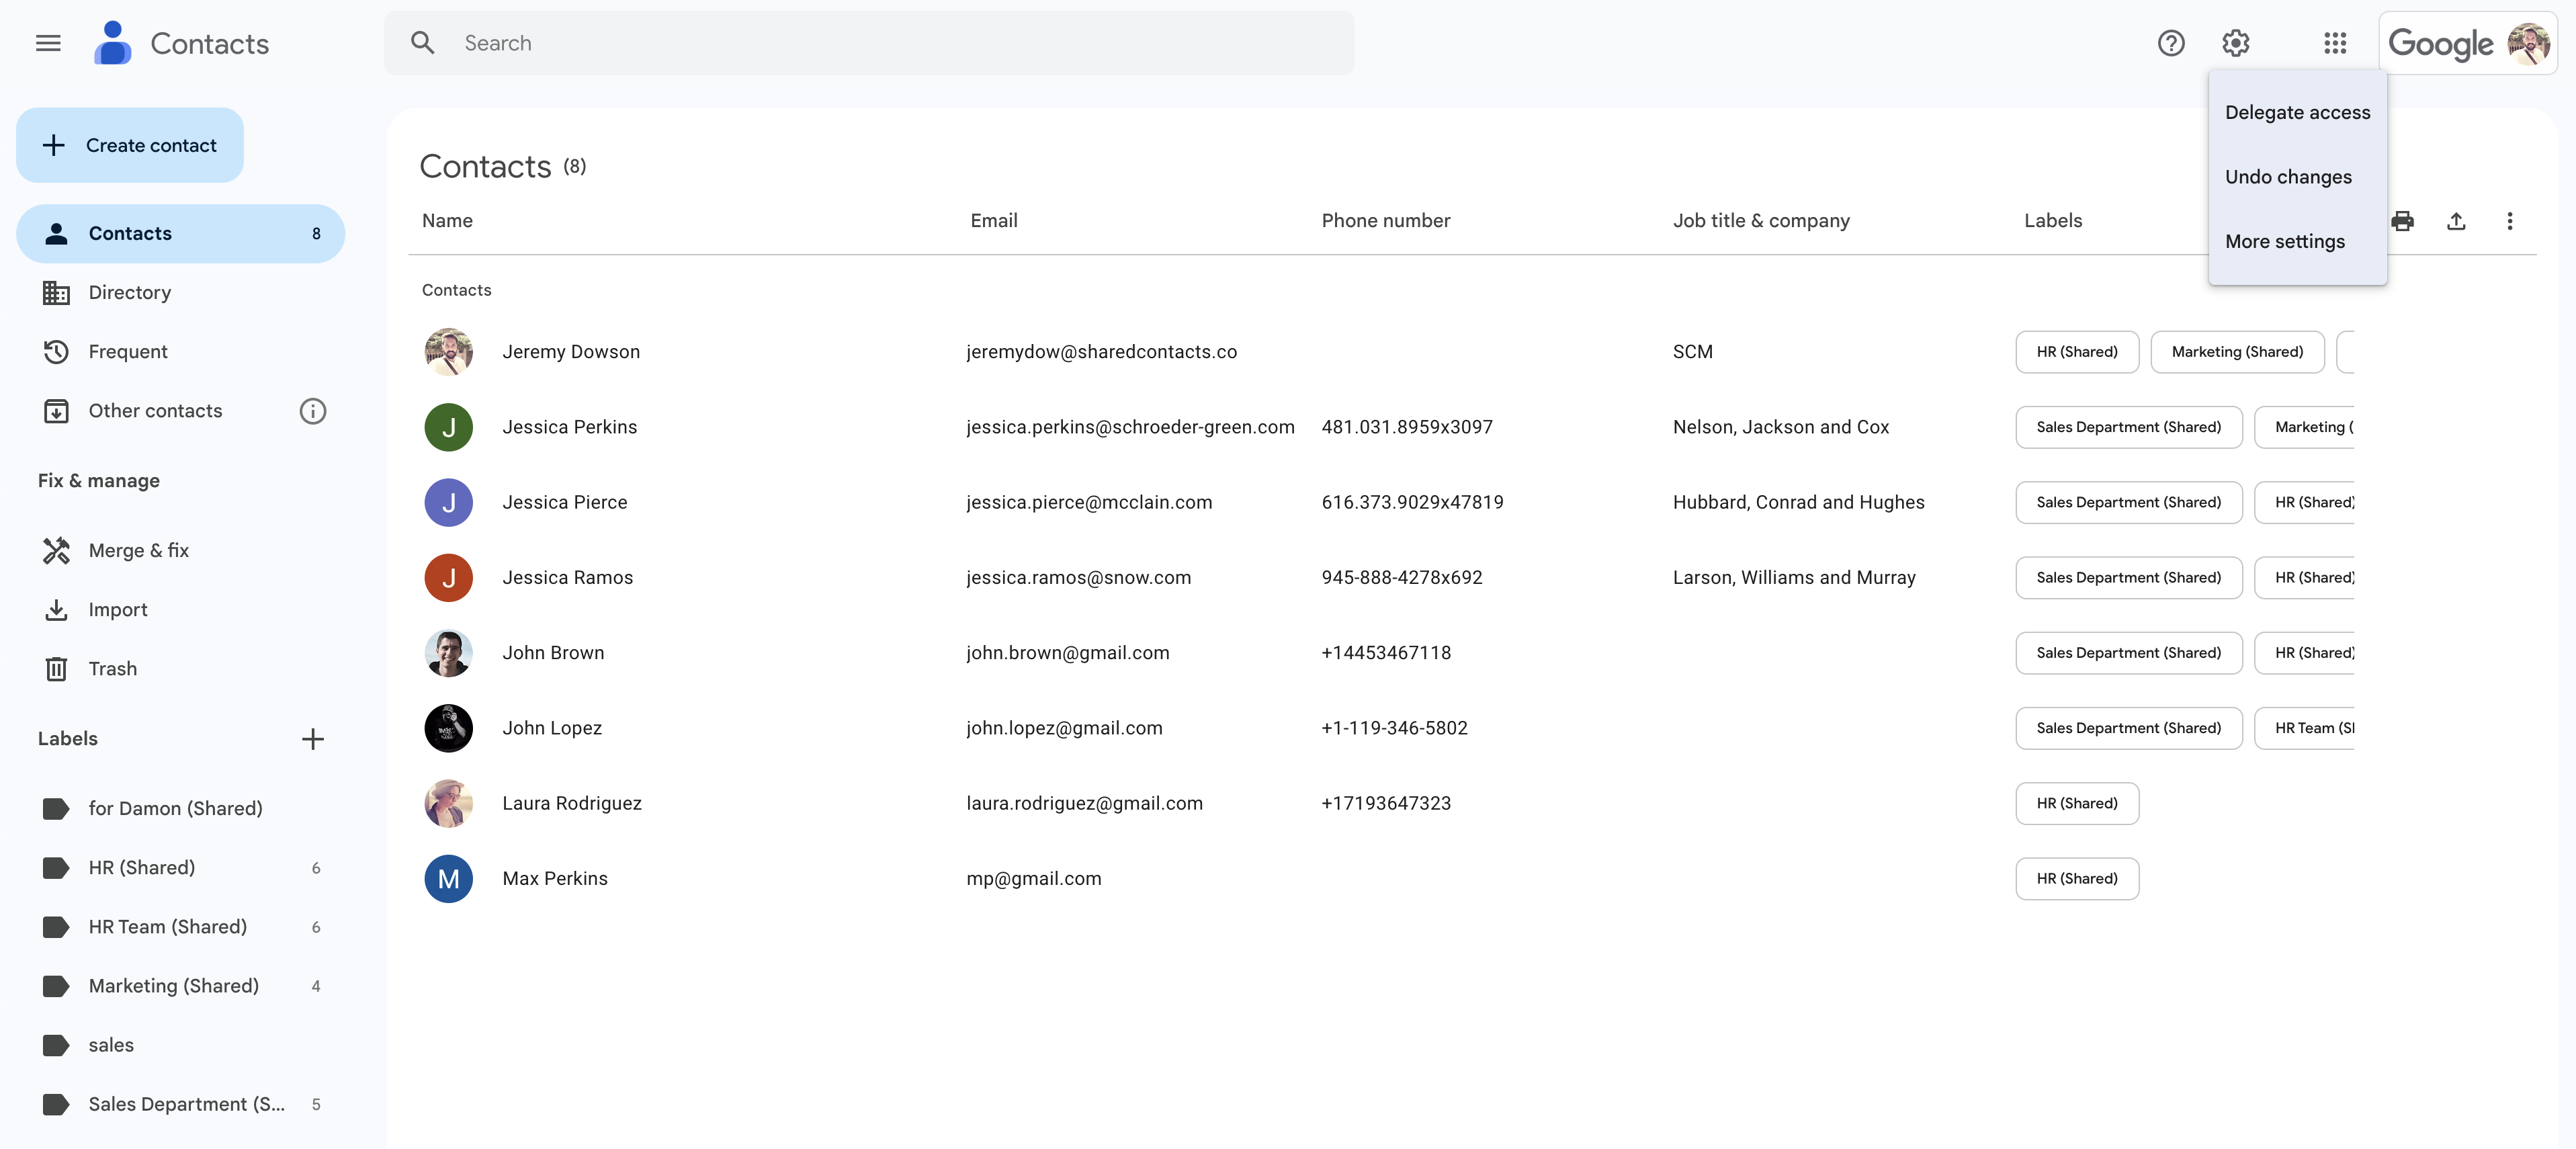Viewport: 2576px width, 1149px height.
Task: Open Merge & fix
Action: point(138,550)
